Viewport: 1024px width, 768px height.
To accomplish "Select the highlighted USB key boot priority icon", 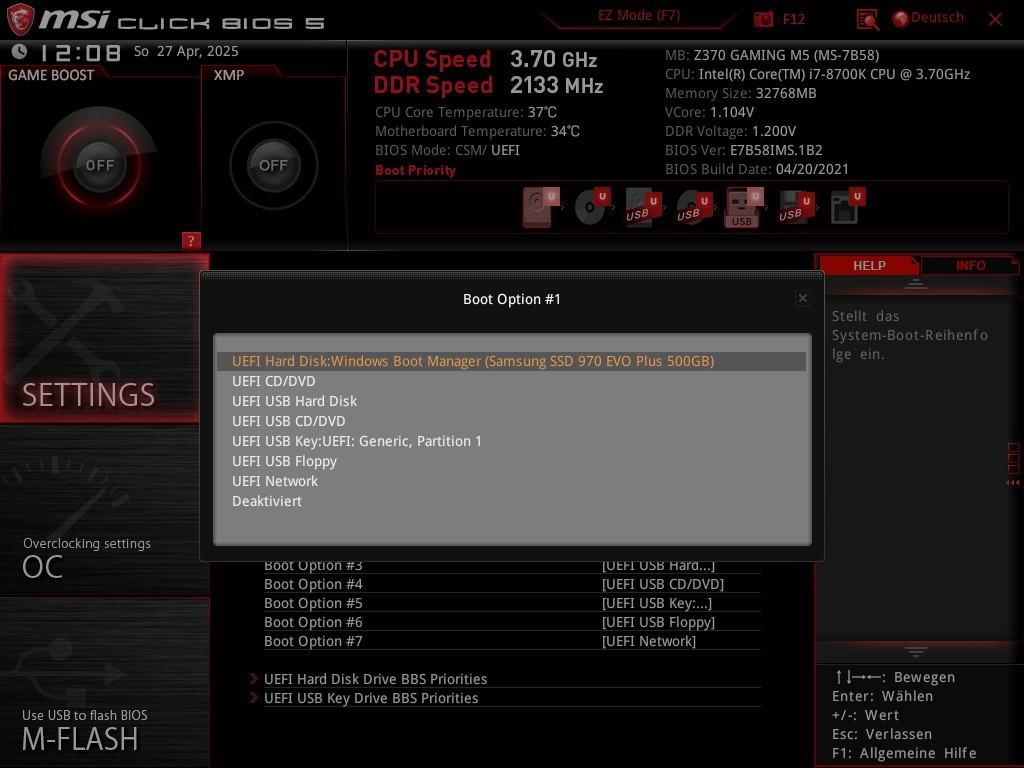I will [743, 207].
